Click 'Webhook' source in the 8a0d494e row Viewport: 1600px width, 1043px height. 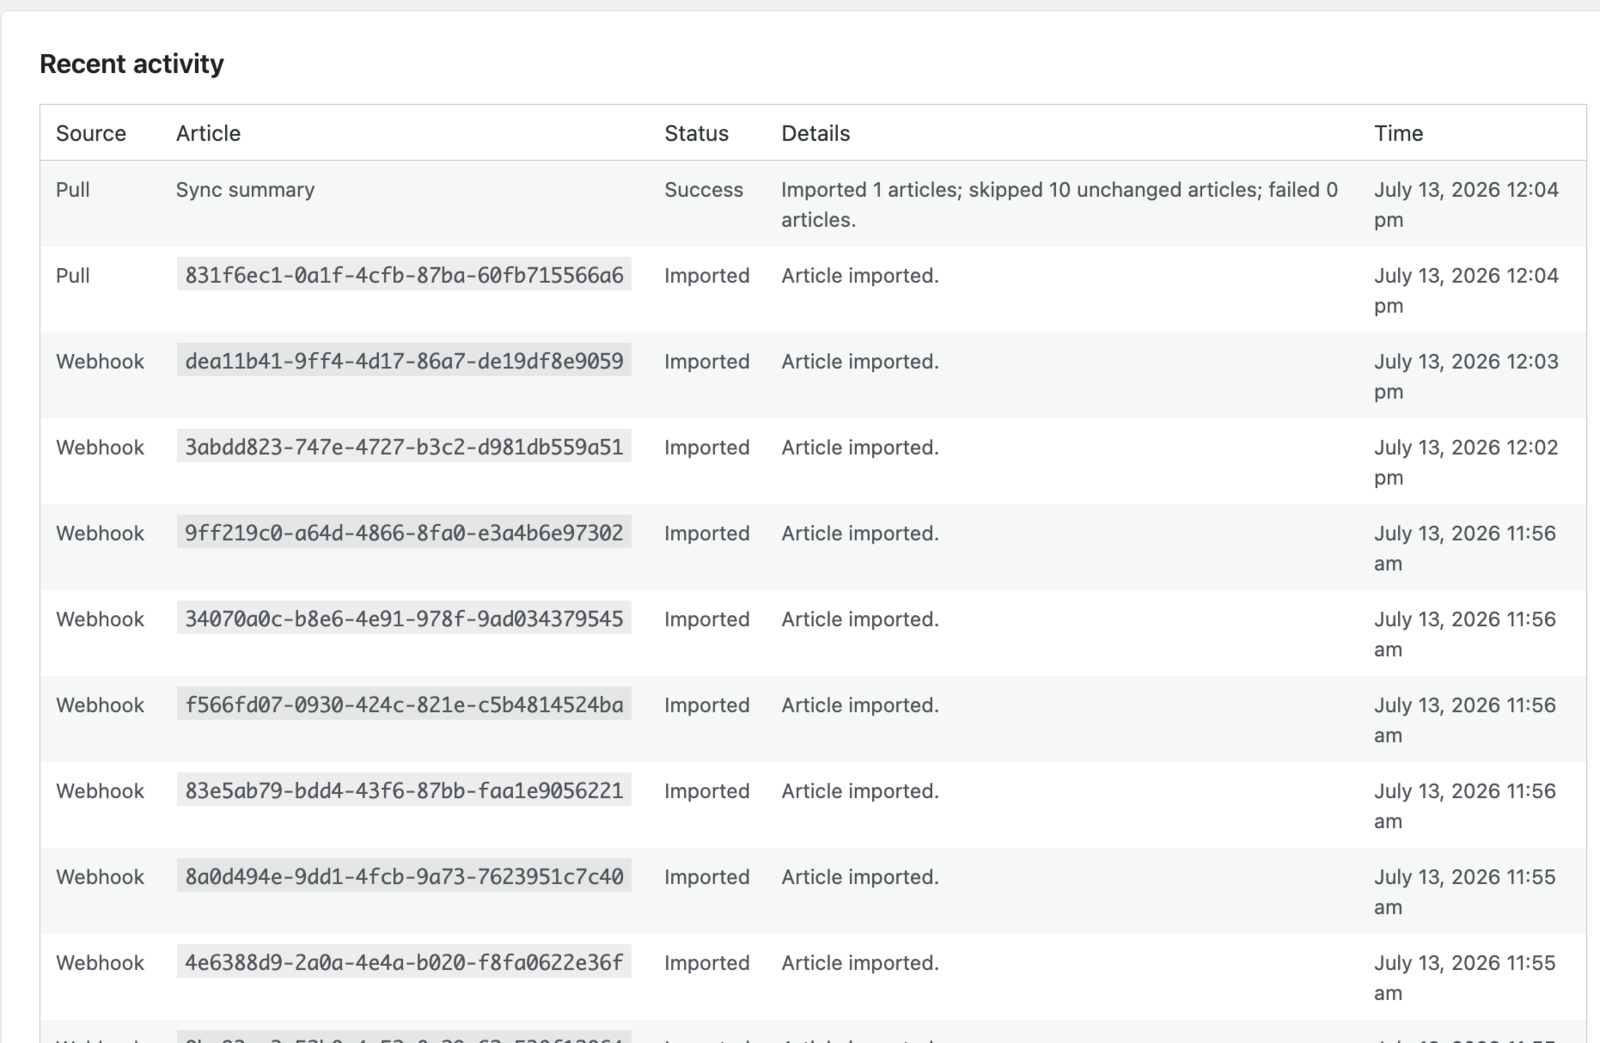[100, 878]
